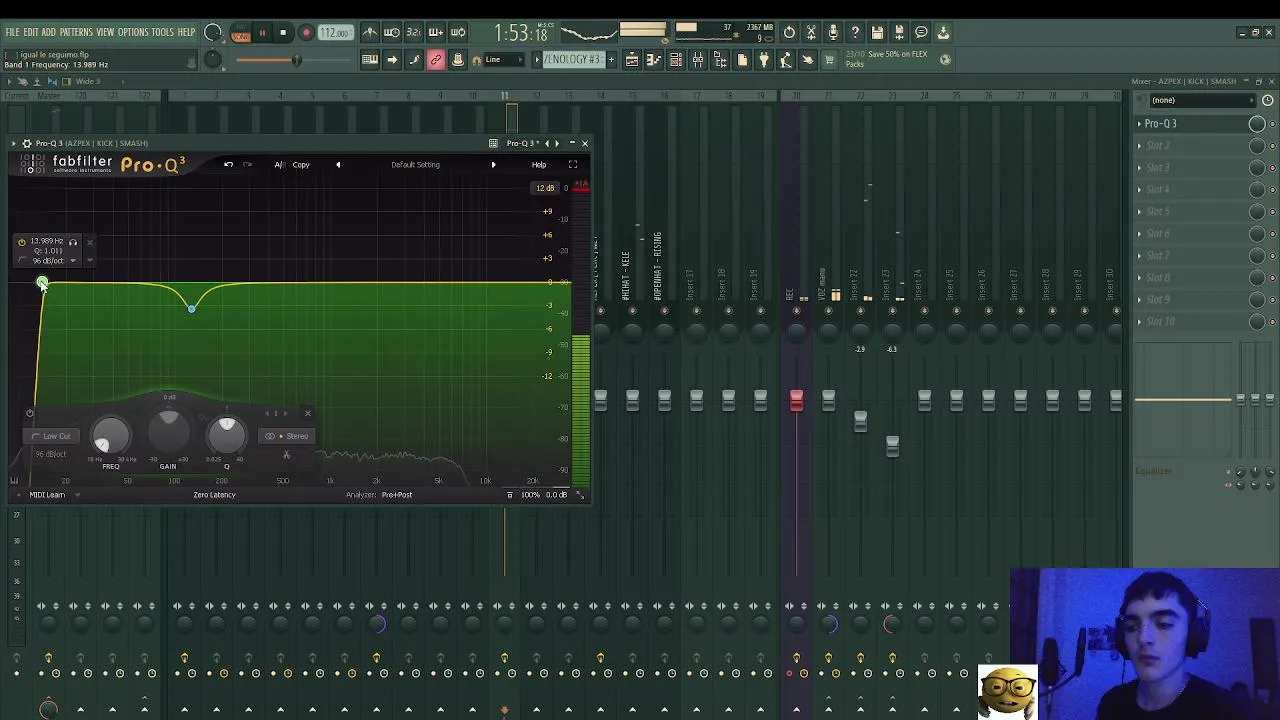Image resolution: width=1280 pixels, height=720 pixels.
Task: Load next preset in Pro-Q 3
Action: pos(493,165)
